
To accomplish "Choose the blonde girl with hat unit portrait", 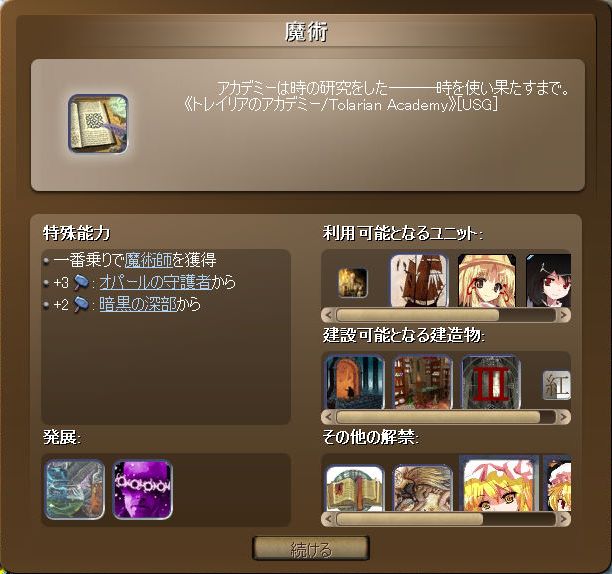I will click(x=487, y=281).
